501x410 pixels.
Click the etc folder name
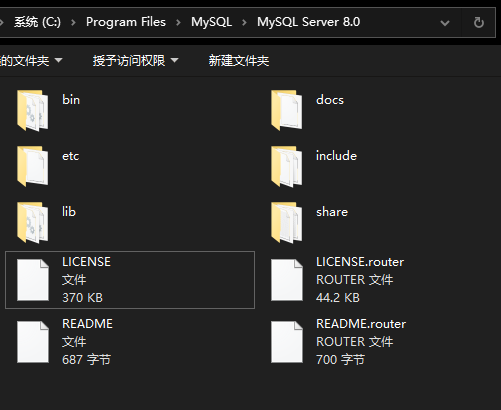pyautogui.click(x=71, y=156)
